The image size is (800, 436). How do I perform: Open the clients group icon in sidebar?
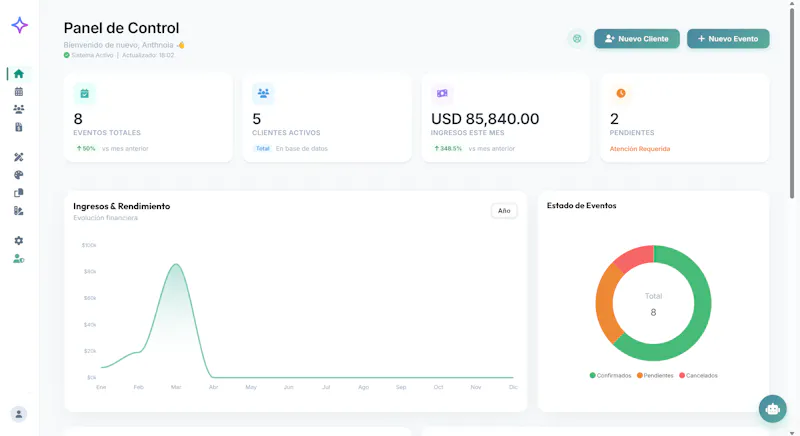click(x=19, y=109)
